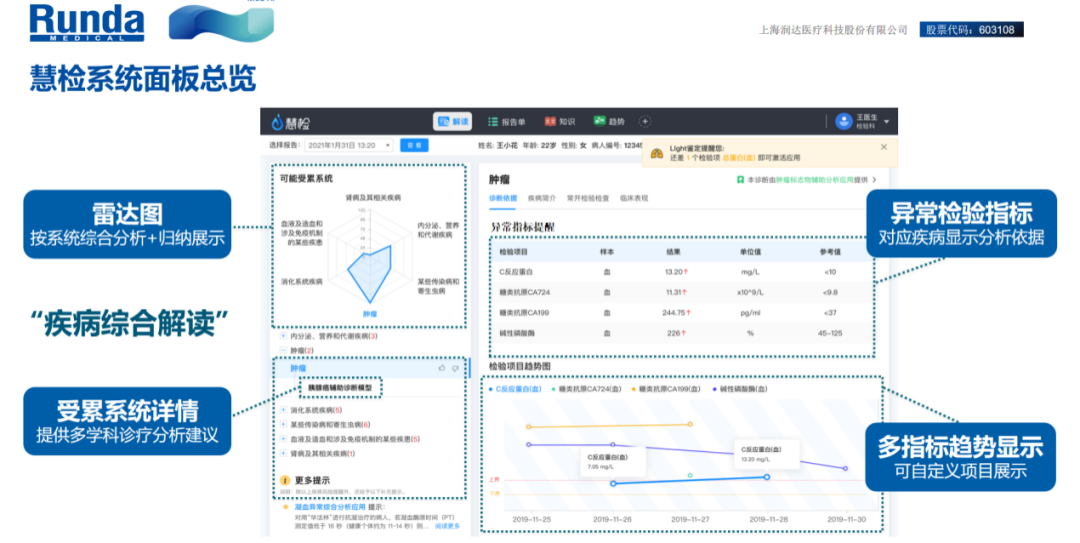Click the 阅读更多 link
Image resolution: width=1080 pixels, height=543 pixels.
click(446, 525)
